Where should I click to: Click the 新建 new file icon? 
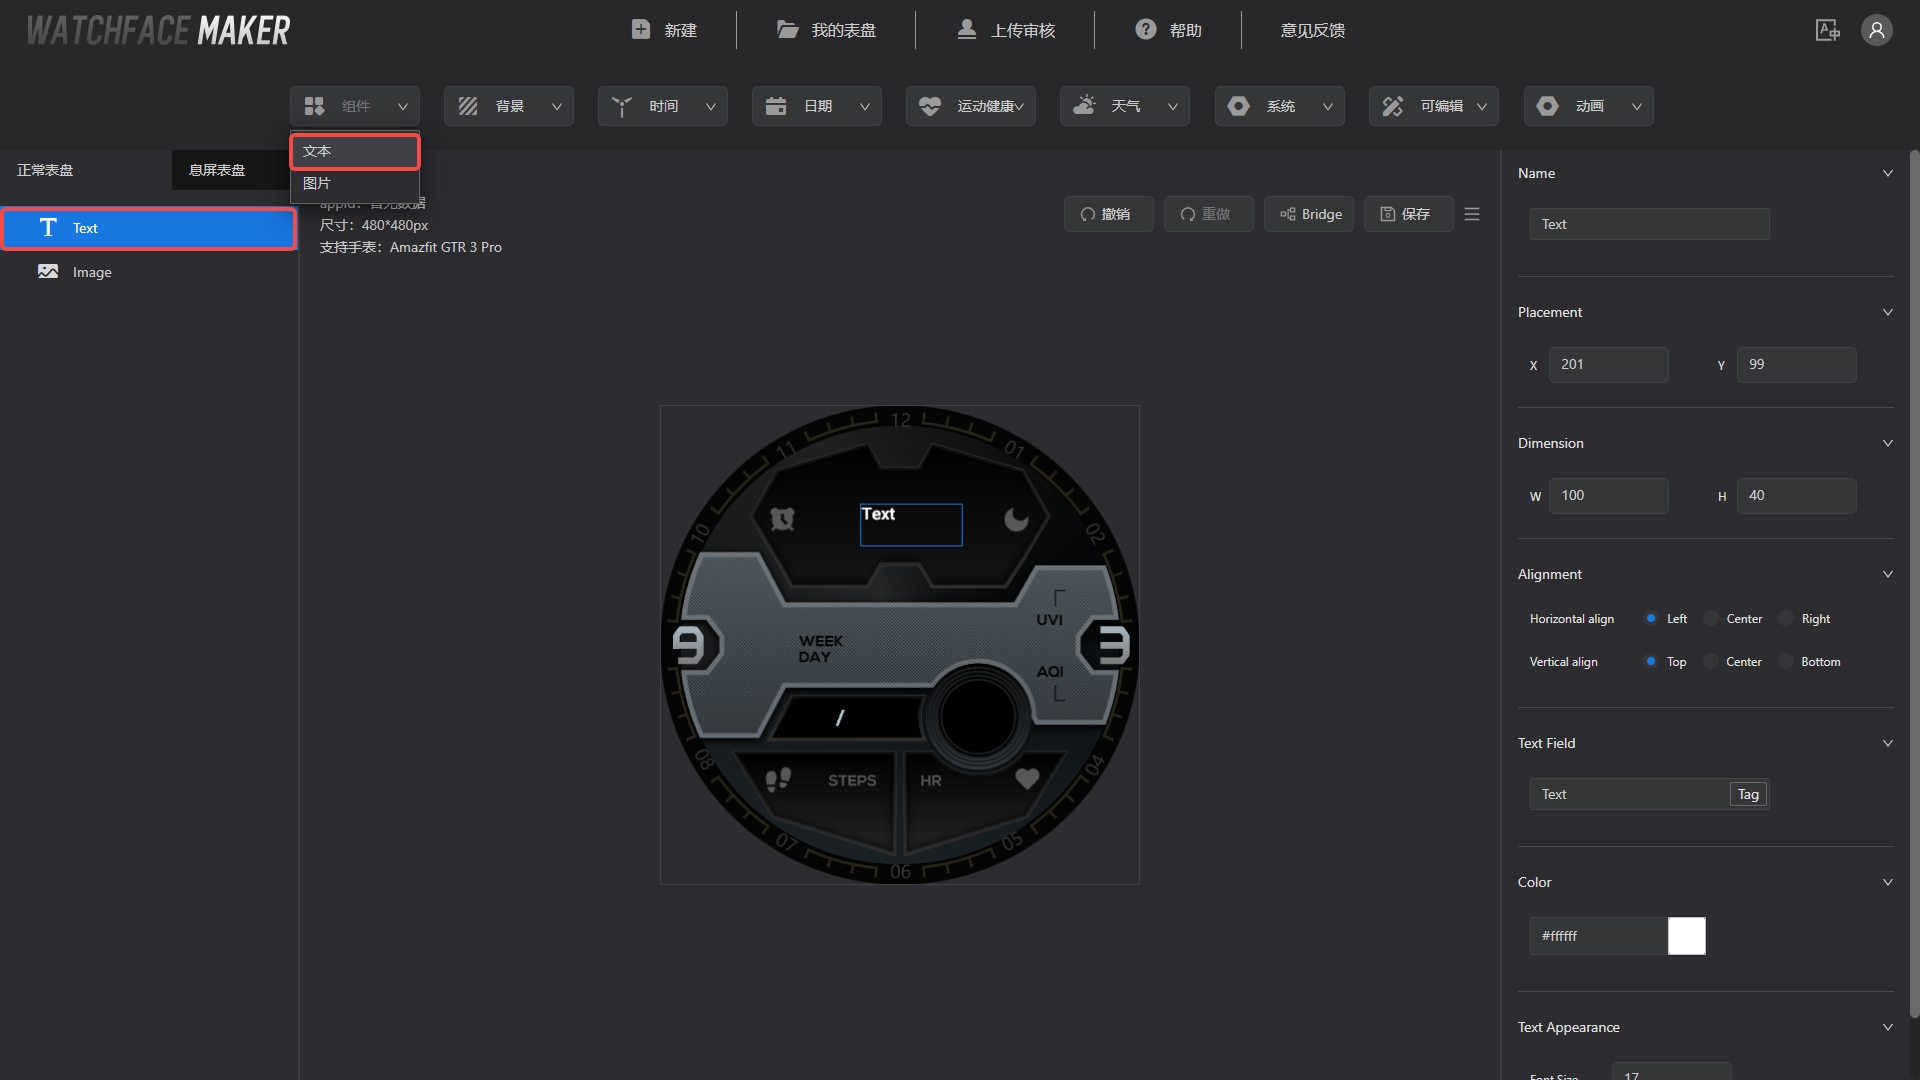641,30
